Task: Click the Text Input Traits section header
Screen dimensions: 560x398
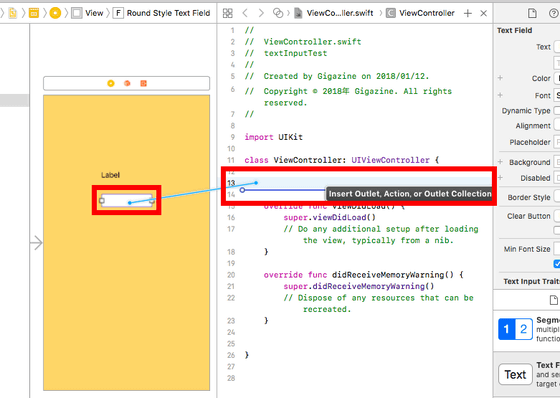Action: [x=531, y=282]
